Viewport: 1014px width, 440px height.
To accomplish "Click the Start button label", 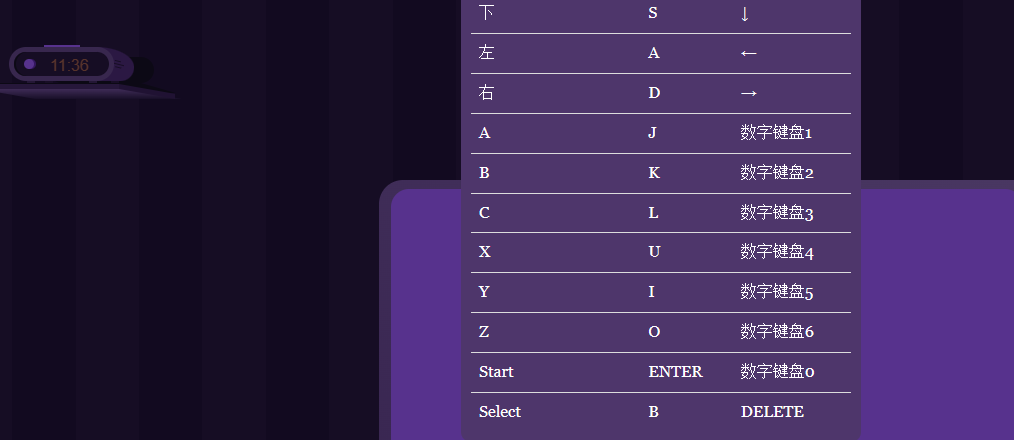I will point(496,372).
